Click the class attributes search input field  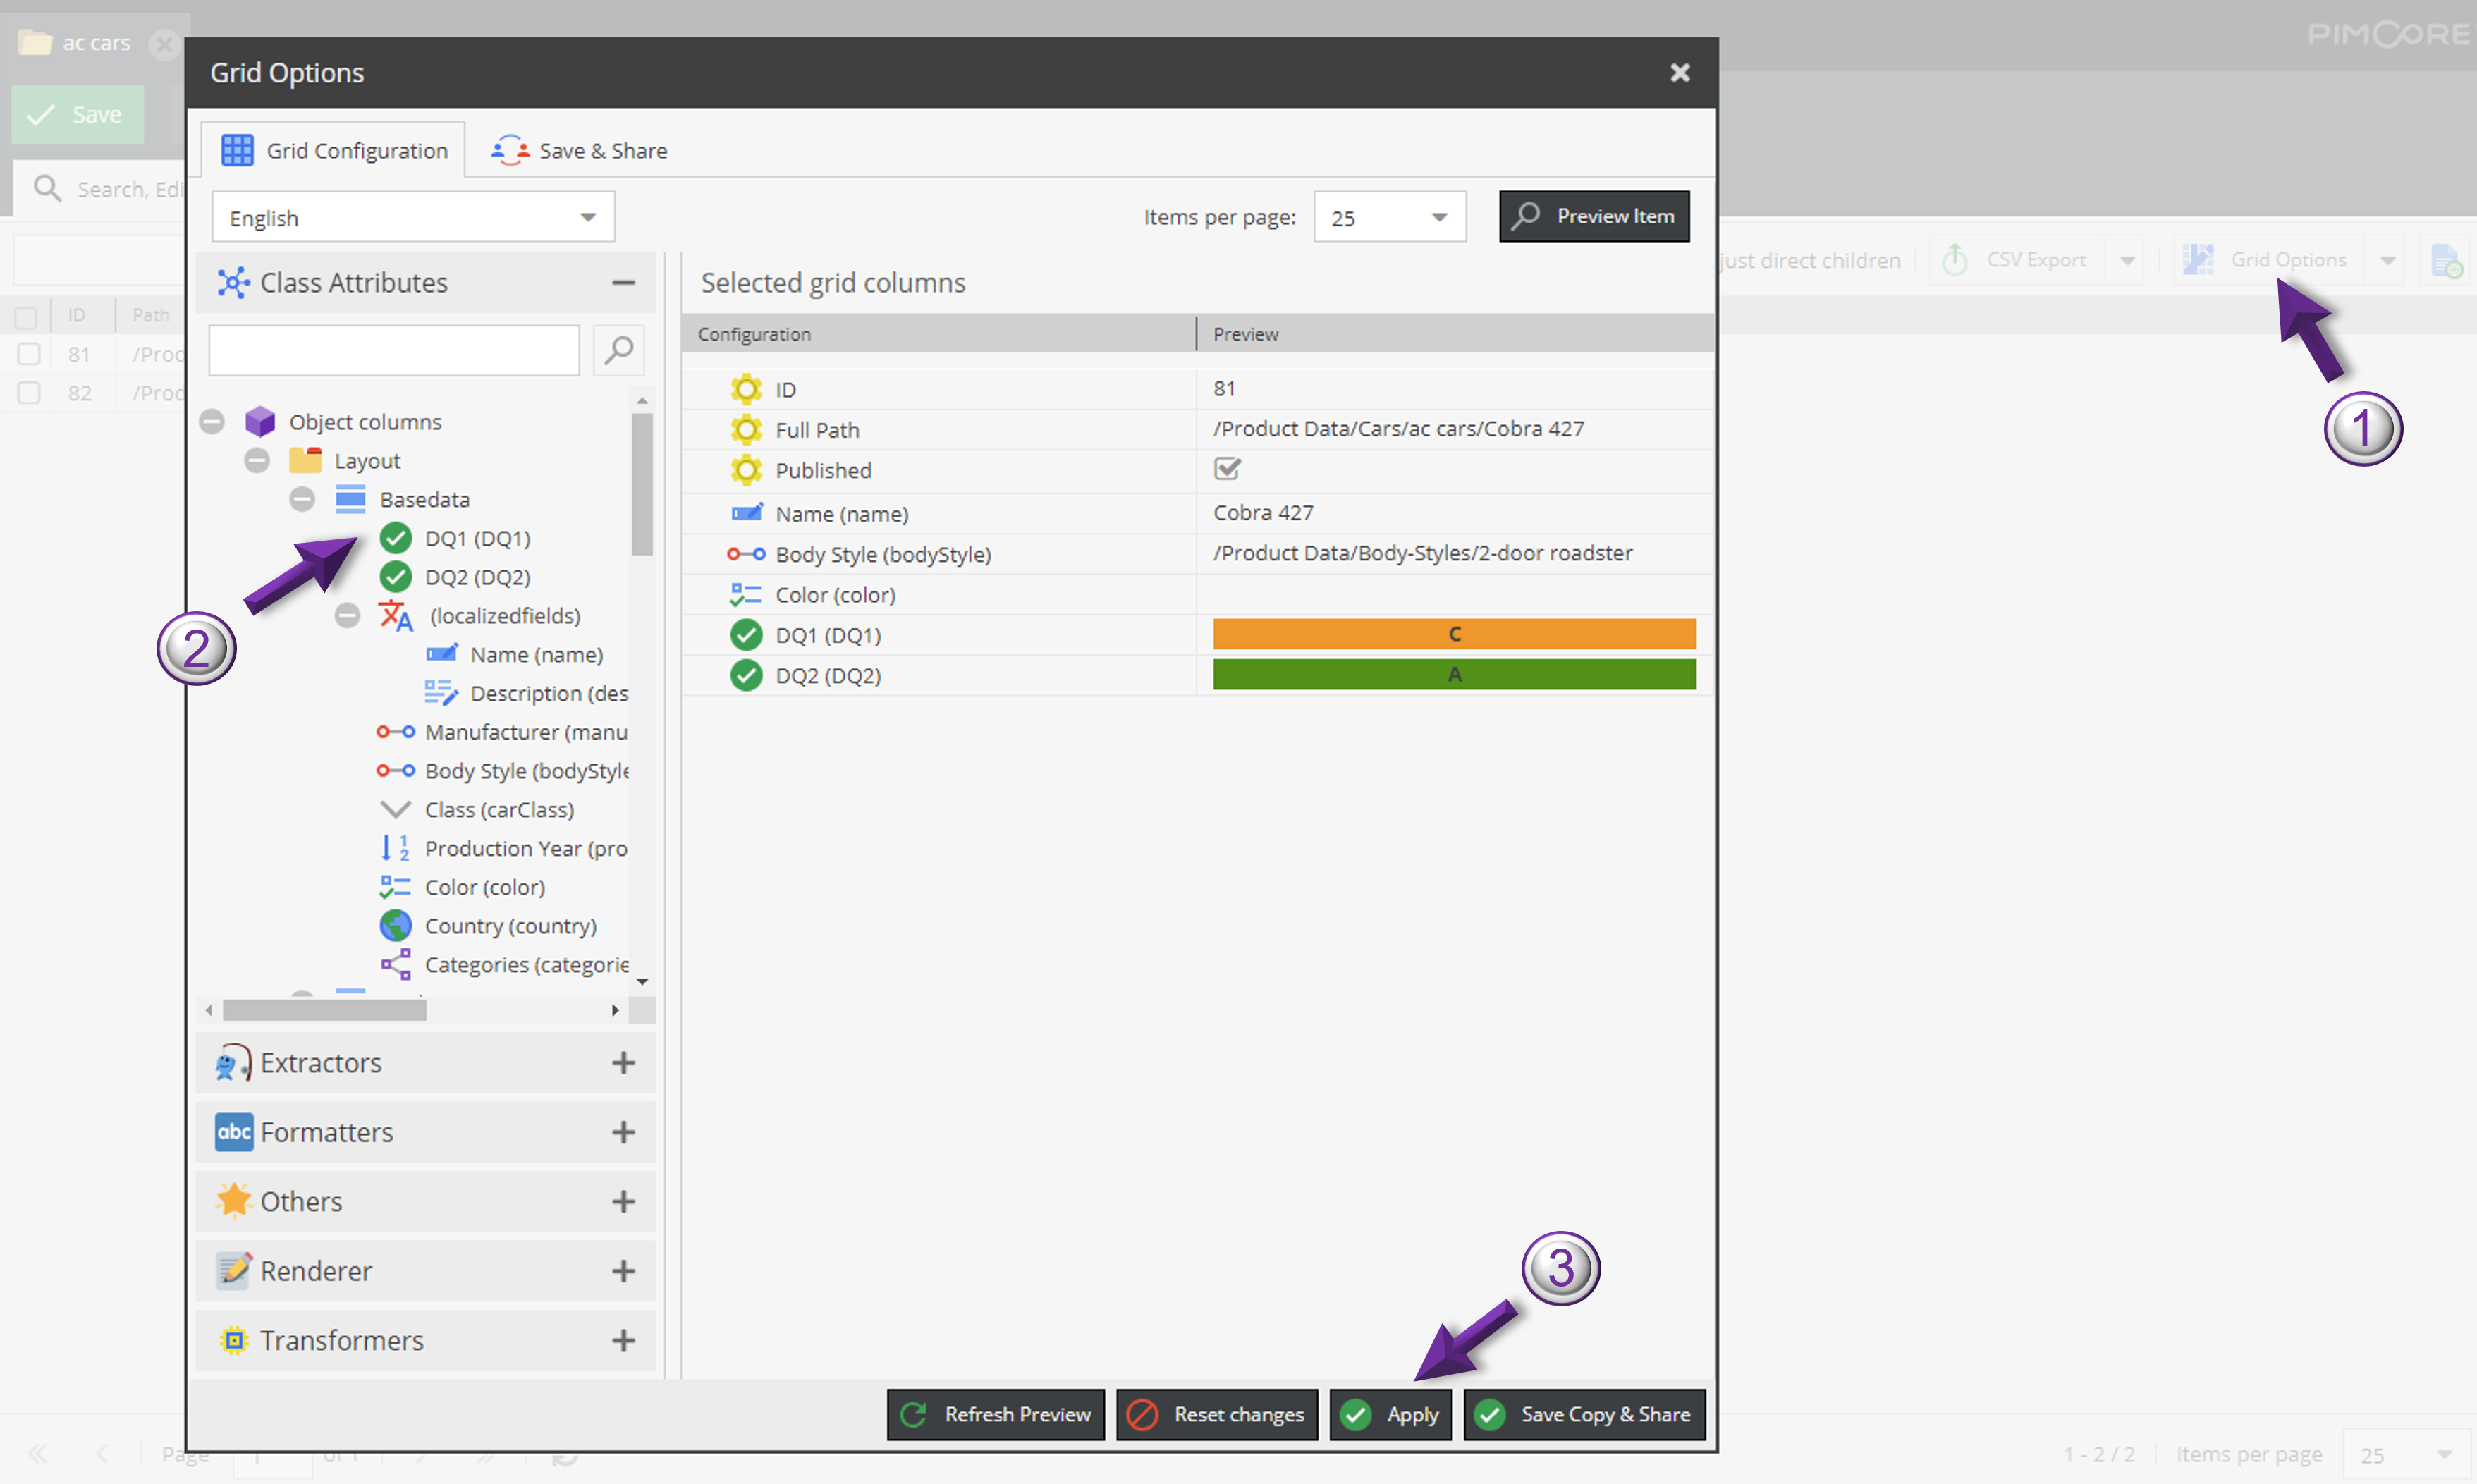pos(394,350)
